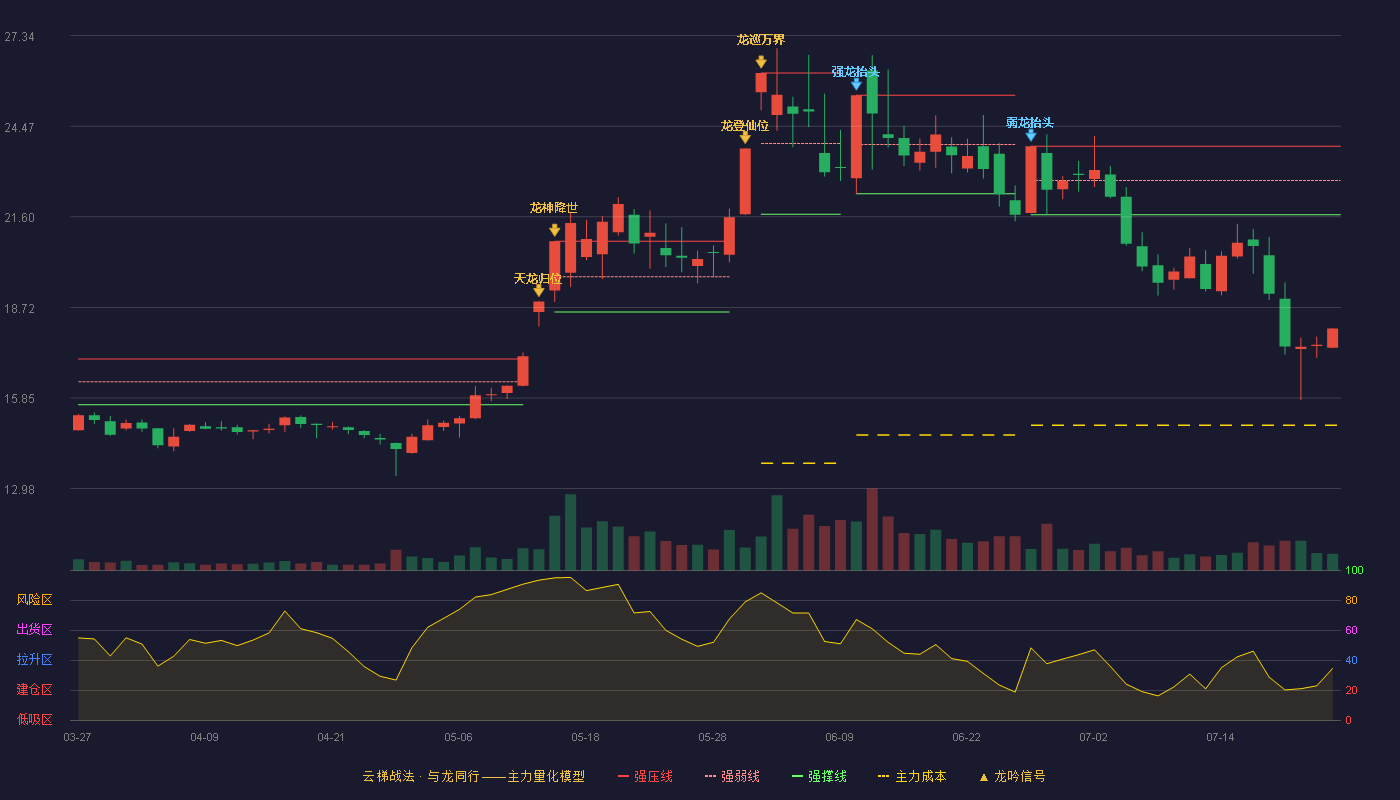This screenshot has width=1400, height=800.
Task: Click the 04-21 date on the time axis
Action: pyautogui.click(x=331, y=737)
